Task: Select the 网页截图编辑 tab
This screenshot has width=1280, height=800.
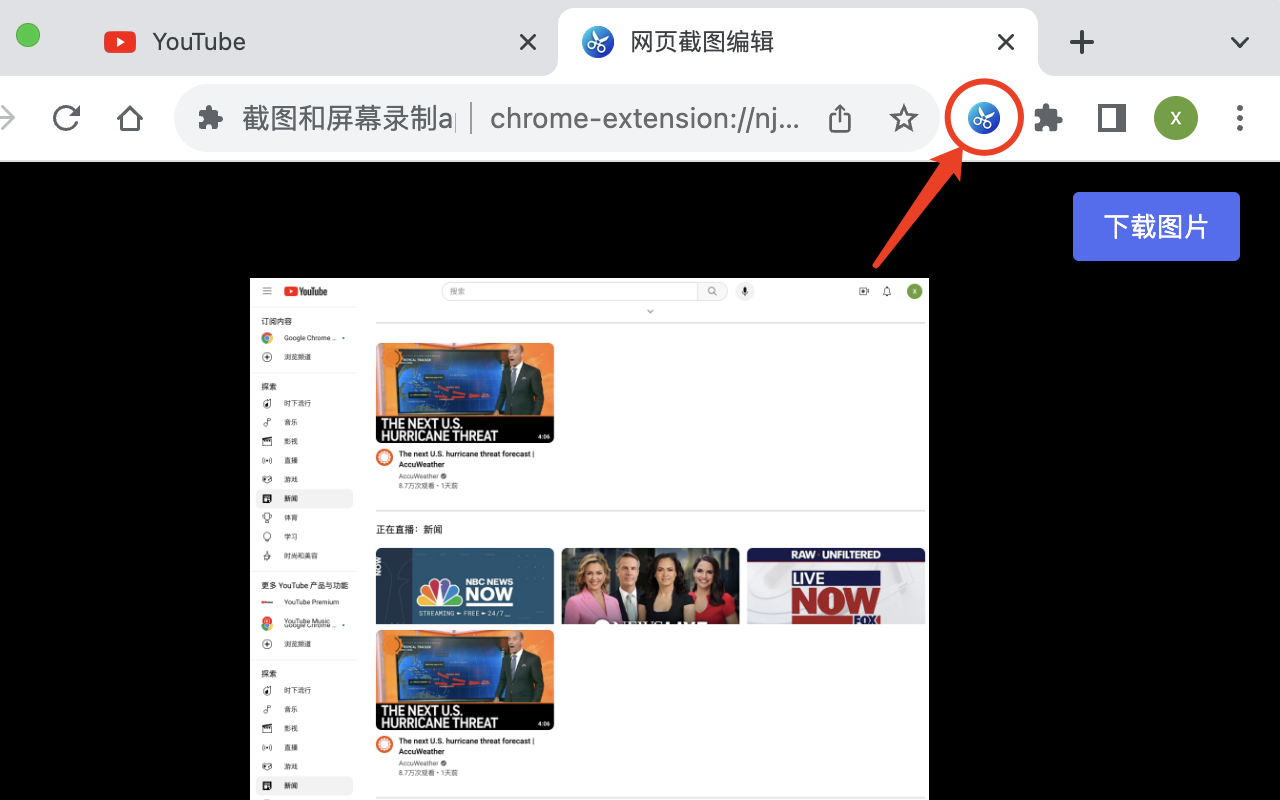Action: [x=798, y=41]
